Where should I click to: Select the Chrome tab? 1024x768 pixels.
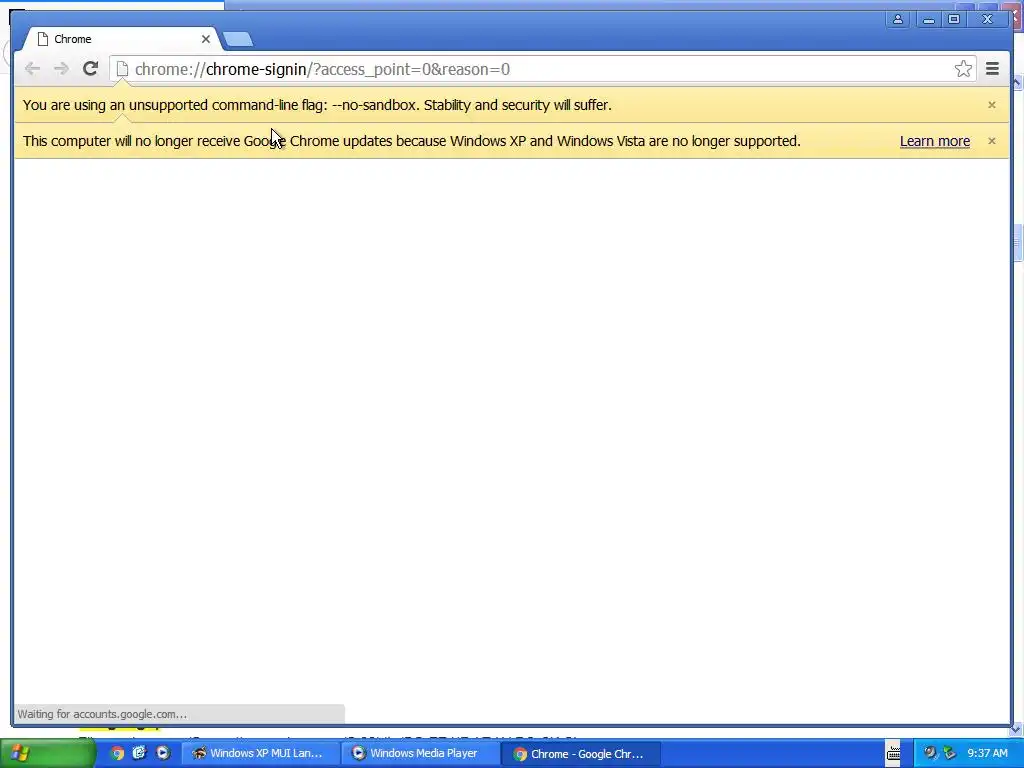tap(121, 39)
